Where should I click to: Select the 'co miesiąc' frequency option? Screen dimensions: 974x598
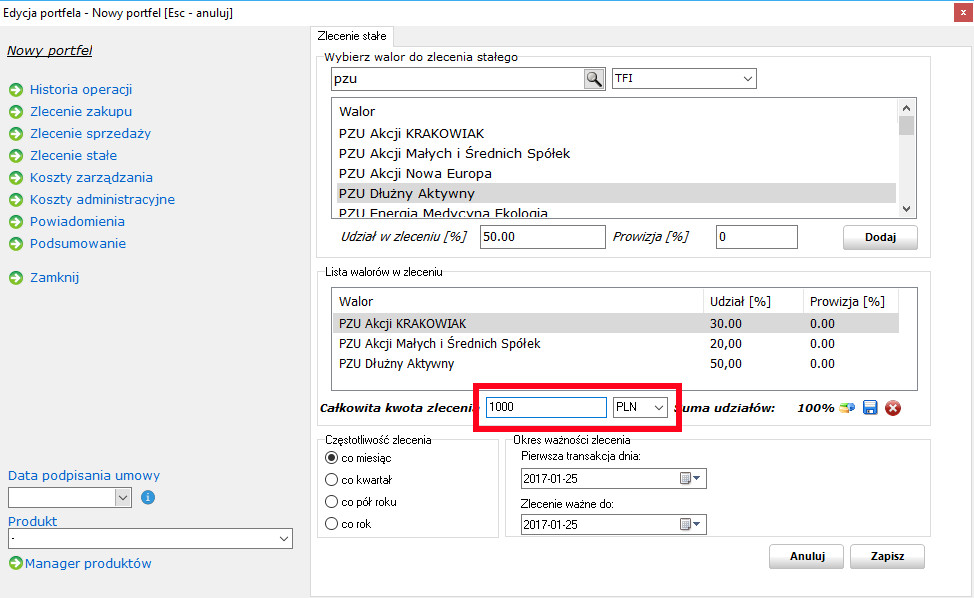click(x=332, y=457)
